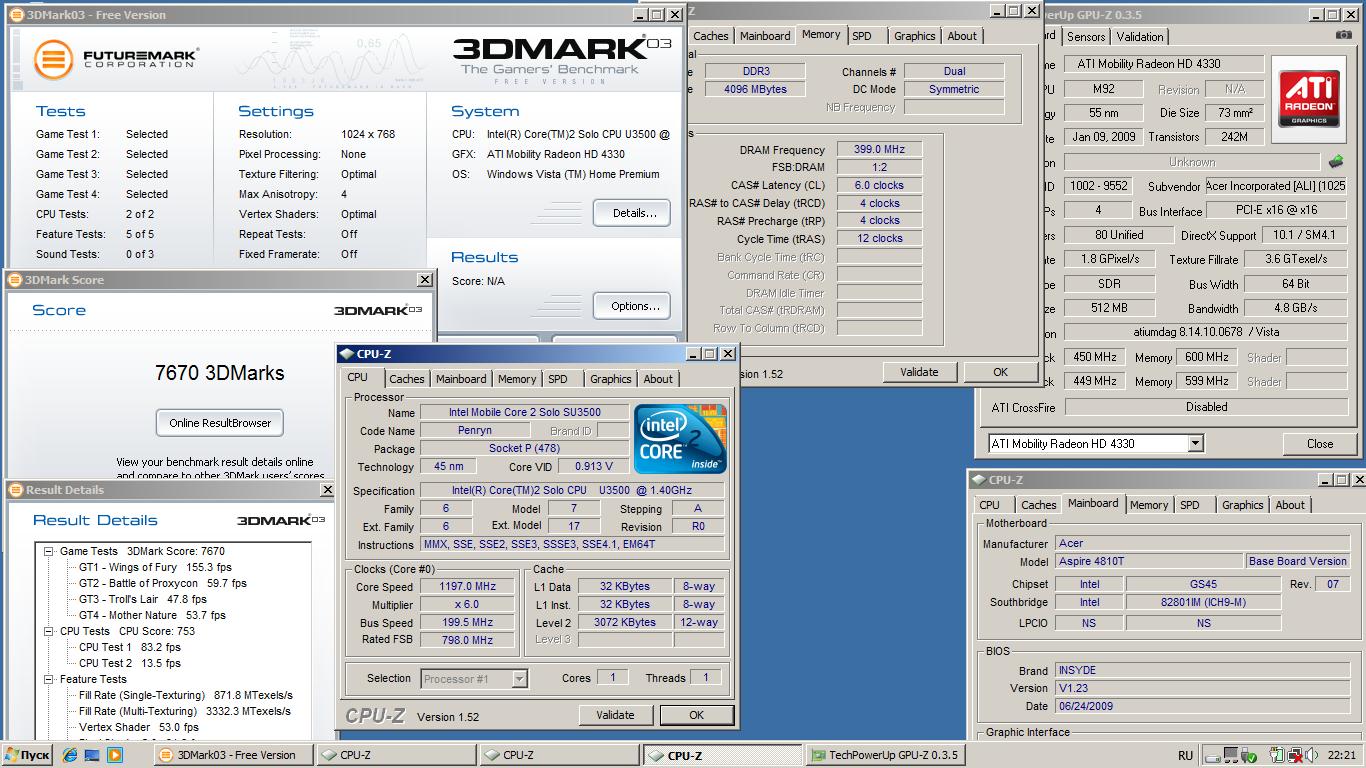This screenshot has width=1366, height=768.
Task: Click the ATI Radeon Graphics logo
Action: [x=1309, y=98]
